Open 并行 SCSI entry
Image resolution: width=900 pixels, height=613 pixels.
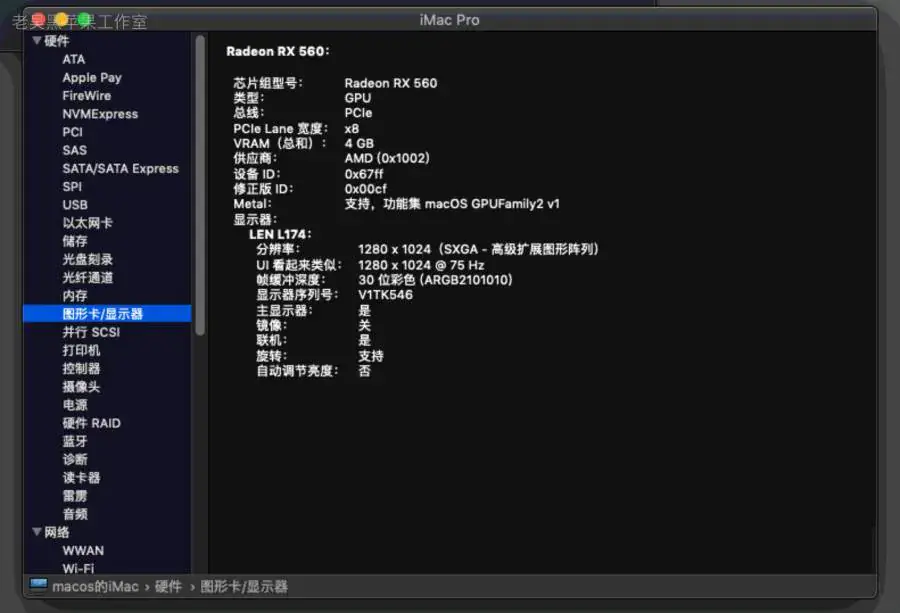91,332
